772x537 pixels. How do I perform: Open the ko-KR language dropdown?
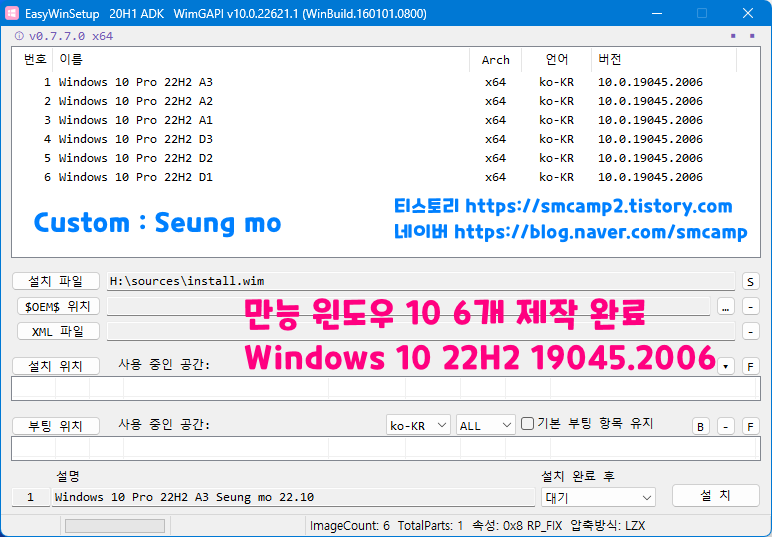(418, 425)
